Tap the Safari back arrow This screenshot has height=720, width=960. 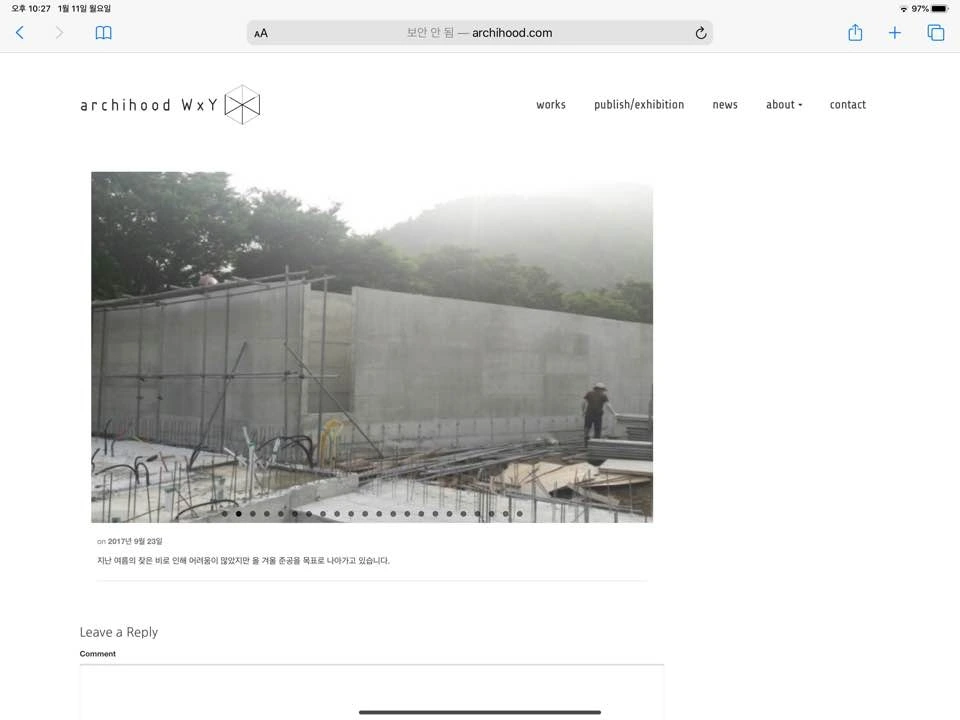20,32
